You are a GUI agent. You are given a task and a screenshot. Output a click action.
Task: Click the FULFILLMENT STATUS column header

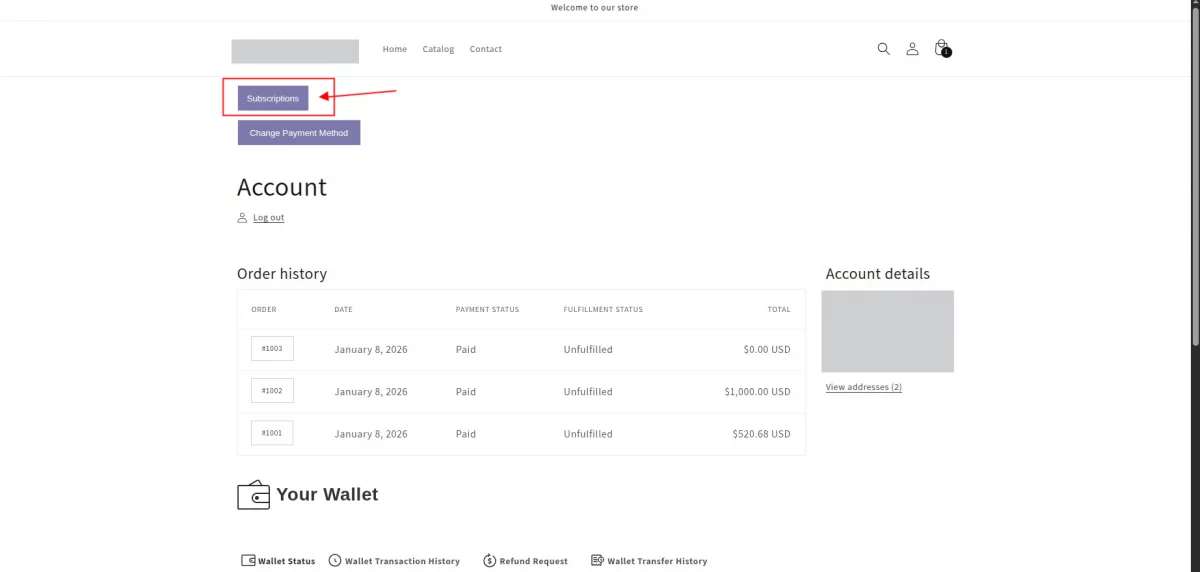tap(603, 310)
